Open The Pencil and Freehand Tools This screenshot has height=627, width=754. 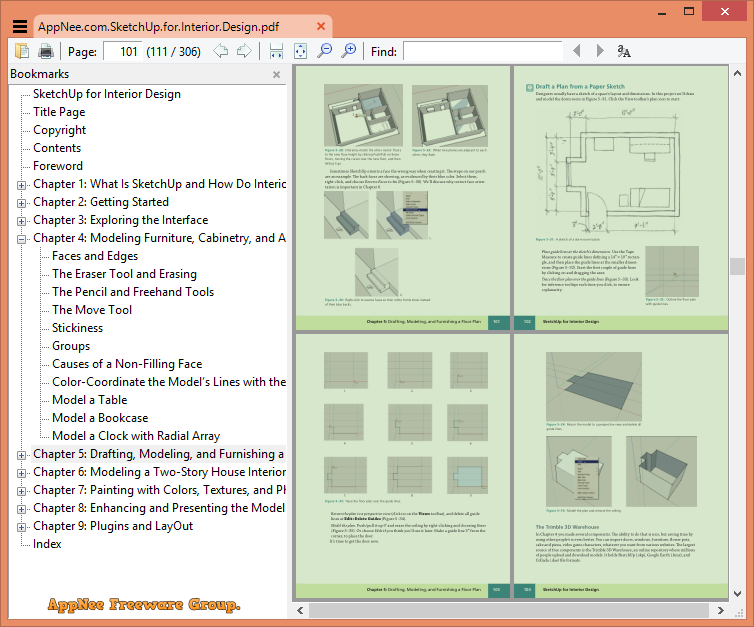coord(133,292)
